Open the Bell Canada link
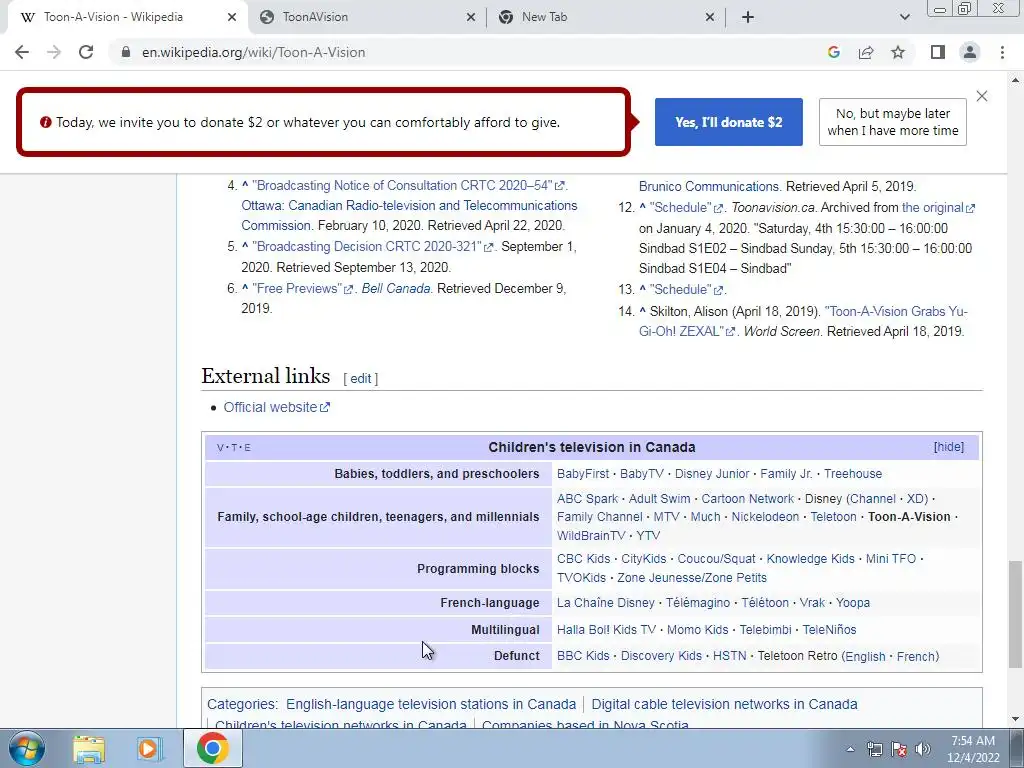The width and height of the screenshot is (1024, 768). [396, 288]
